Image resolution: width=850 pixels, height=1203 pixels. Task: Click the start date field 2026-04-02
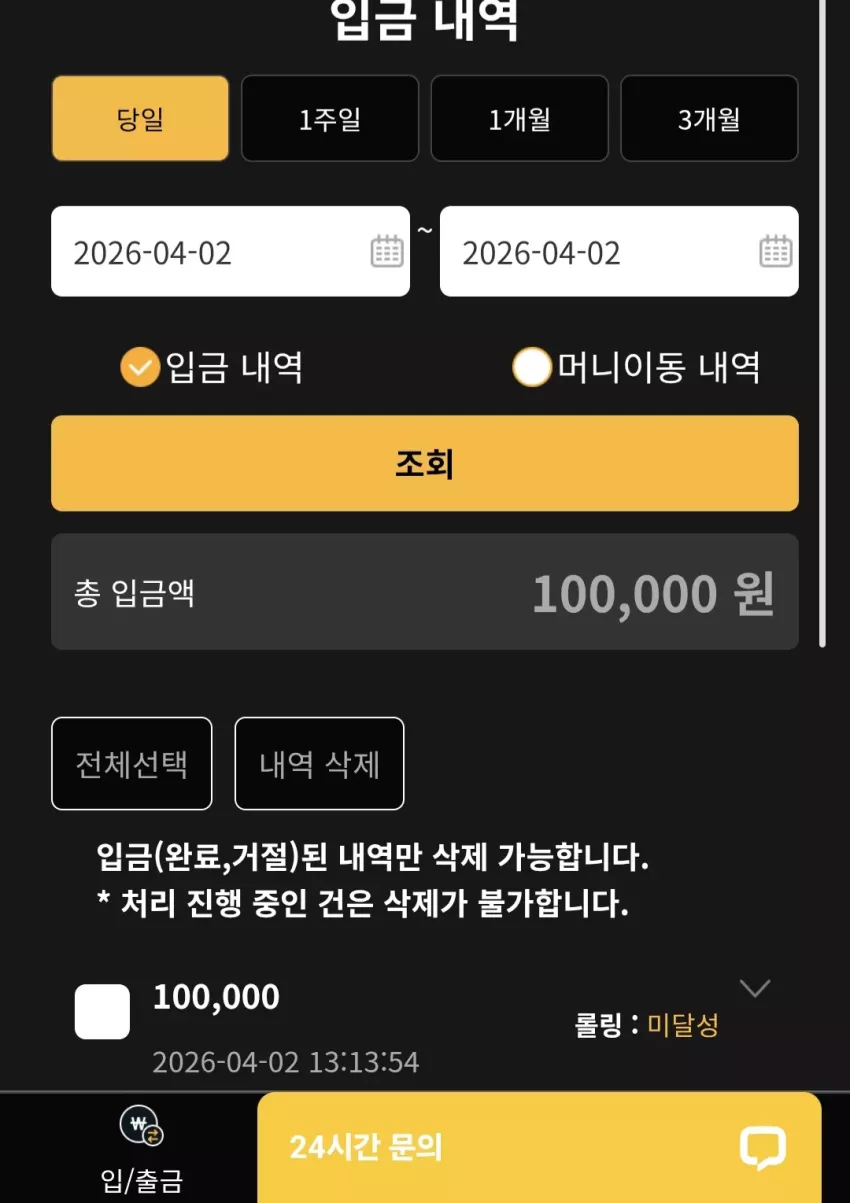[x=230, y=251]
